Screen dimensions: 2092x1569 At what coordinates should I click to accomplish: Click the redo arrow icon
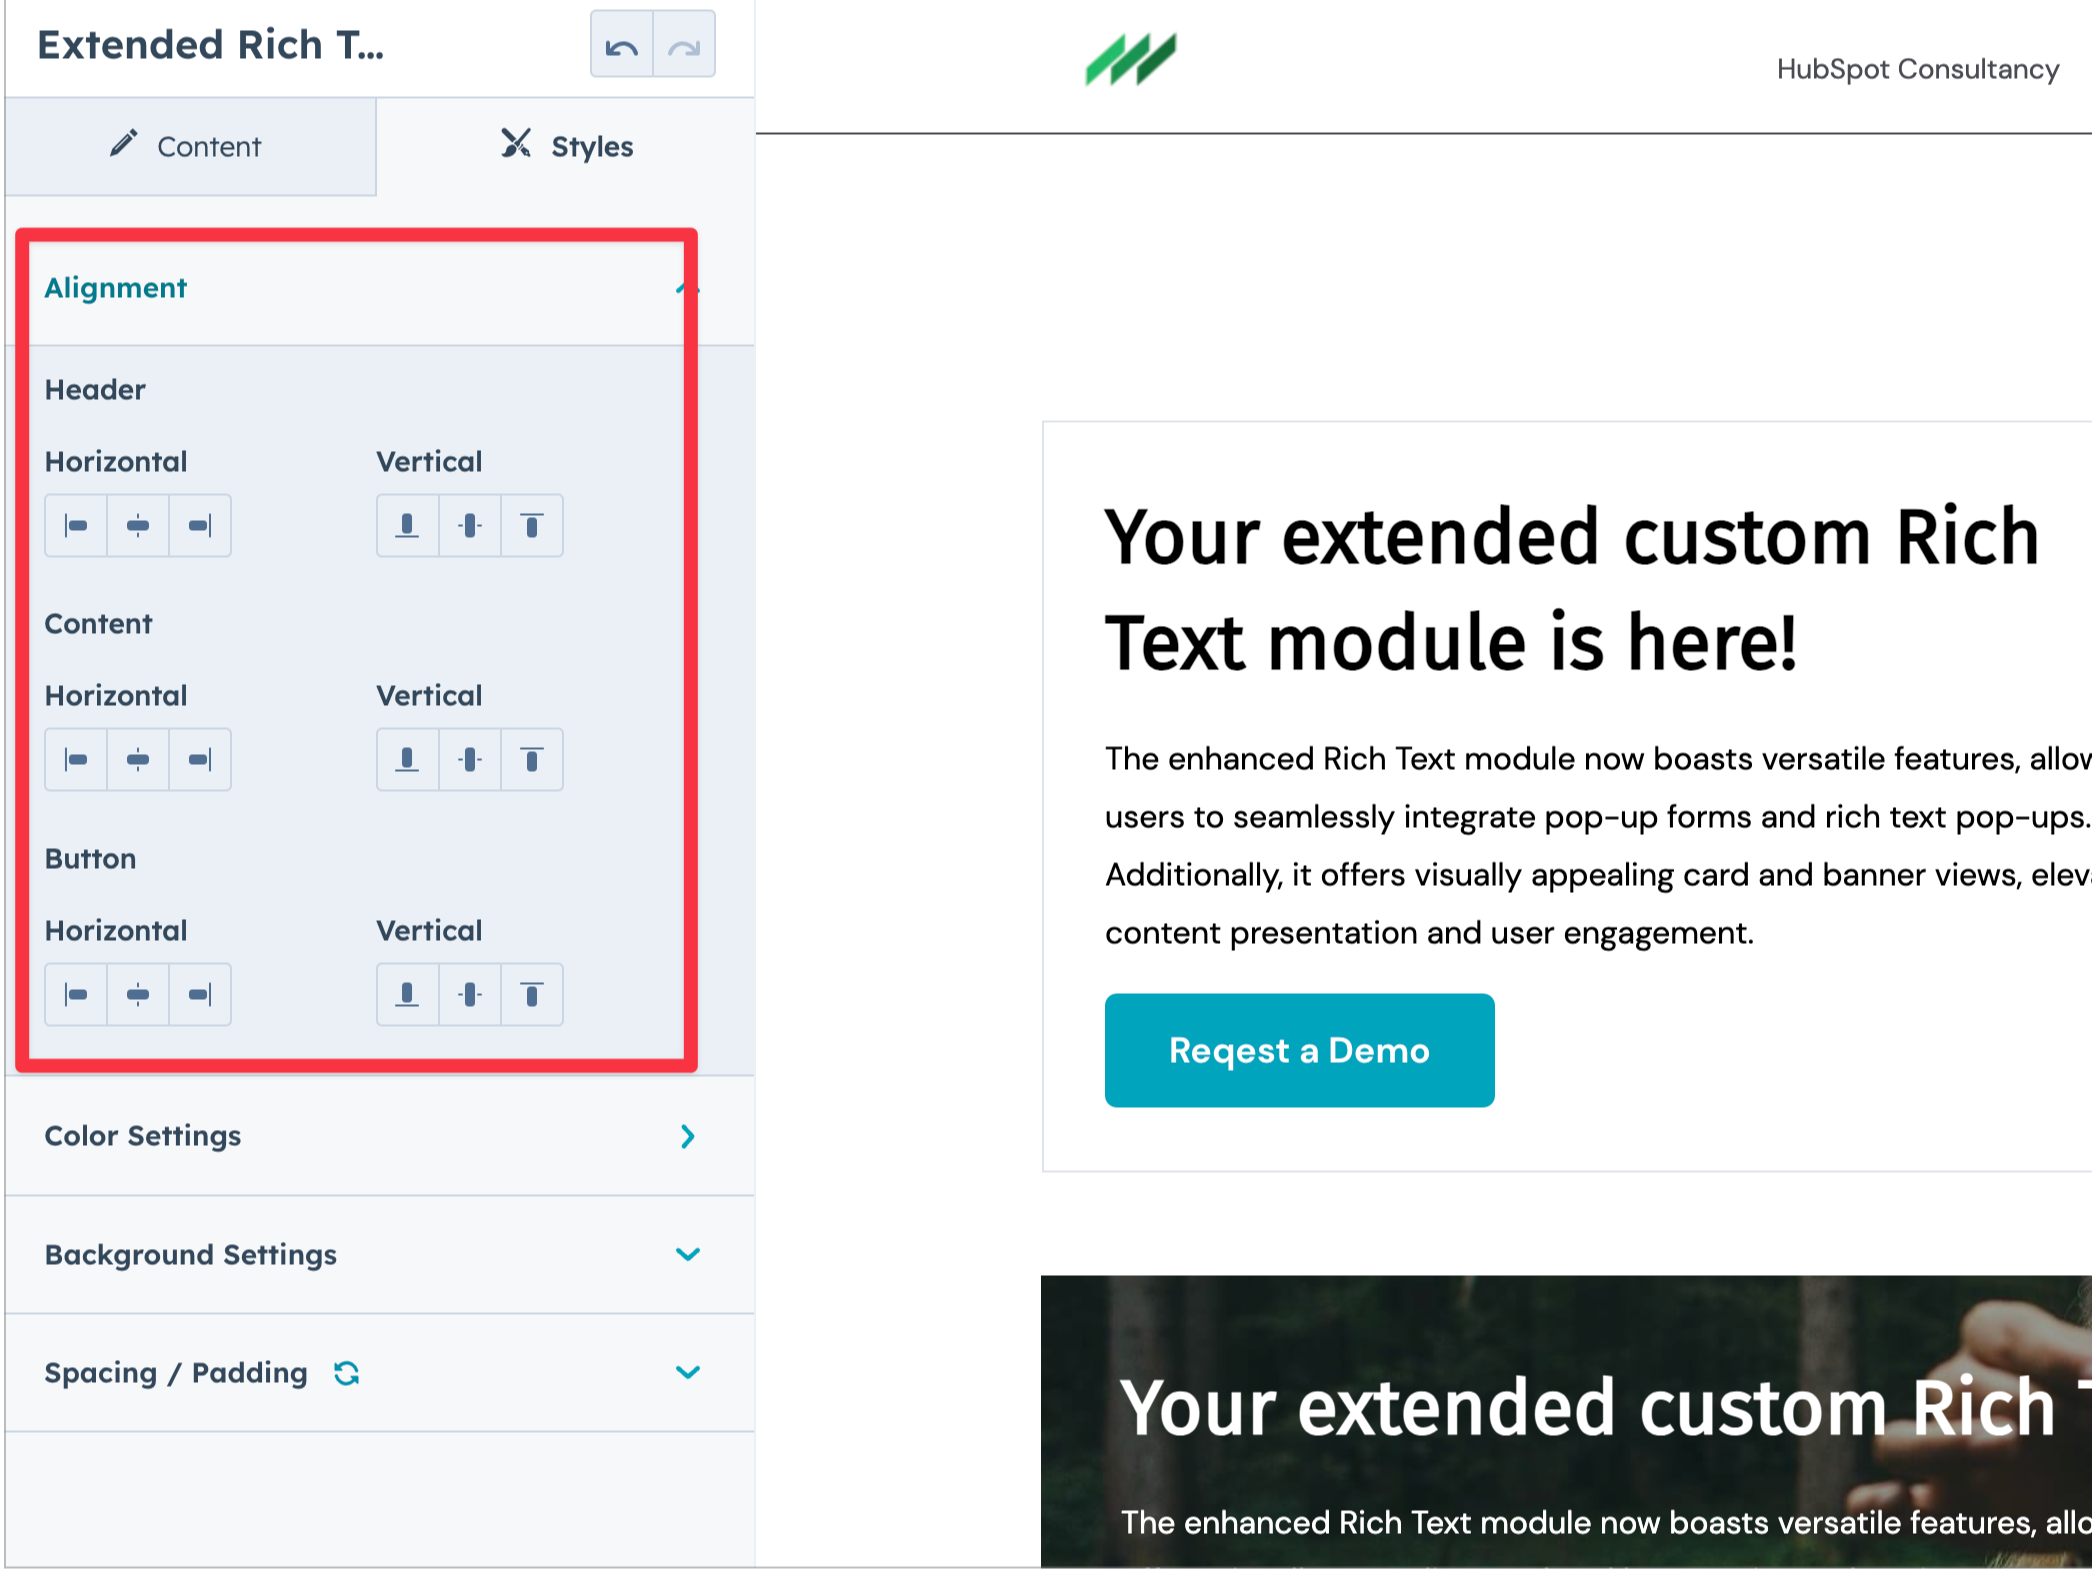point(684,46)
